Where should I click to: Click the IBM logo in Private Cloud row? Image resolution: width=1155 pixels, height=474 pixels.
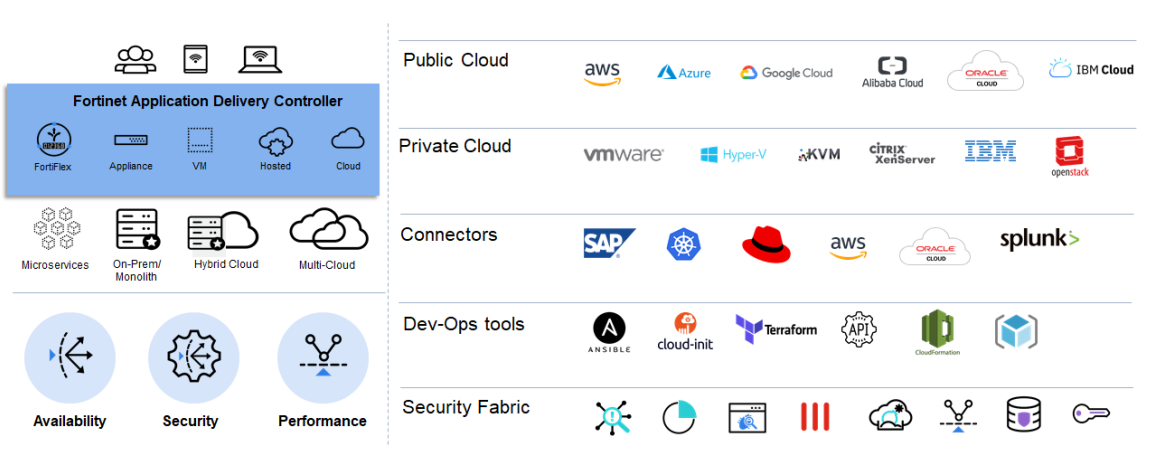990,151
